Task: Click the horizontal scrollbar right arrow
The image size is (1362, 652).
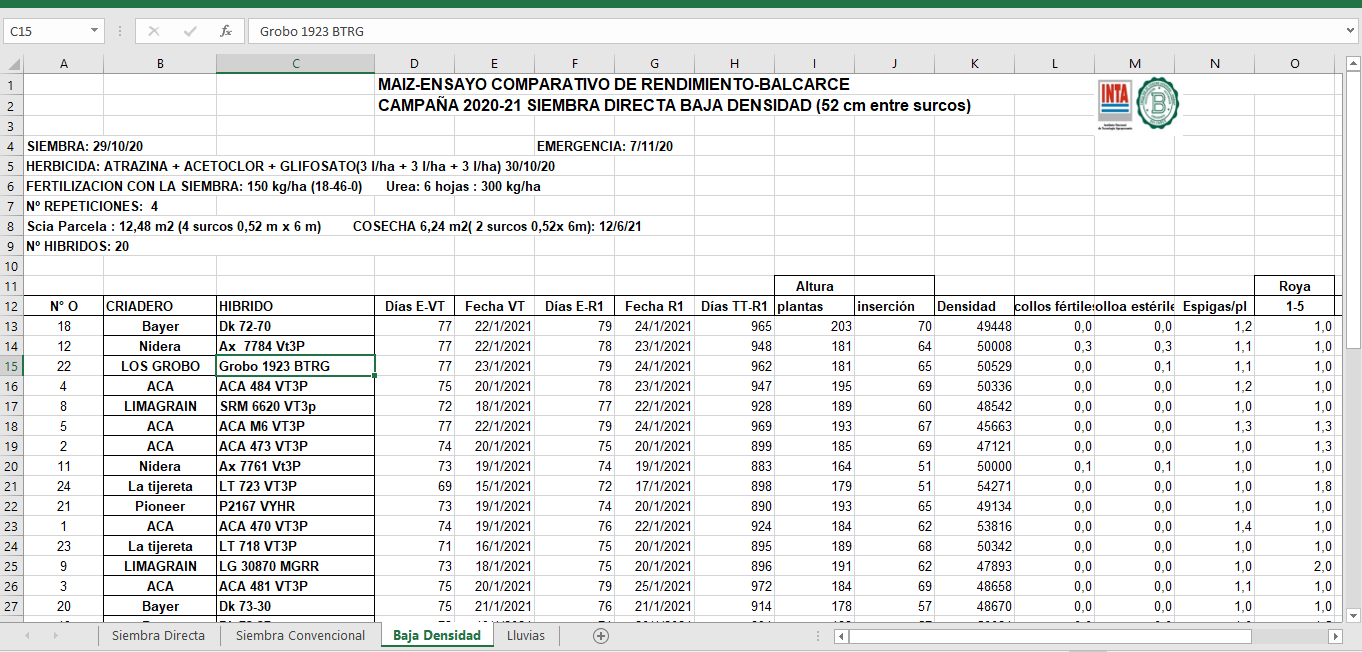Action: [1334, 636]
